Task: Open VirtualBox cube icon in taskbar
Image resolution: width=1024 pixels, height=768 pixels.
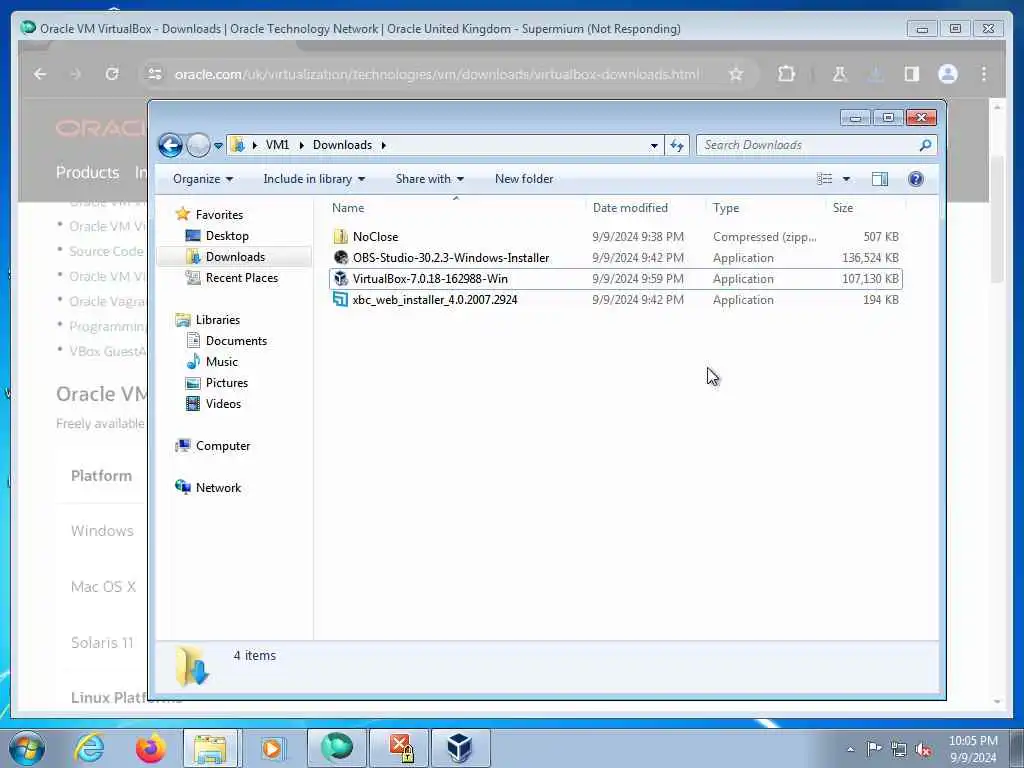Action: pos(459,748)
